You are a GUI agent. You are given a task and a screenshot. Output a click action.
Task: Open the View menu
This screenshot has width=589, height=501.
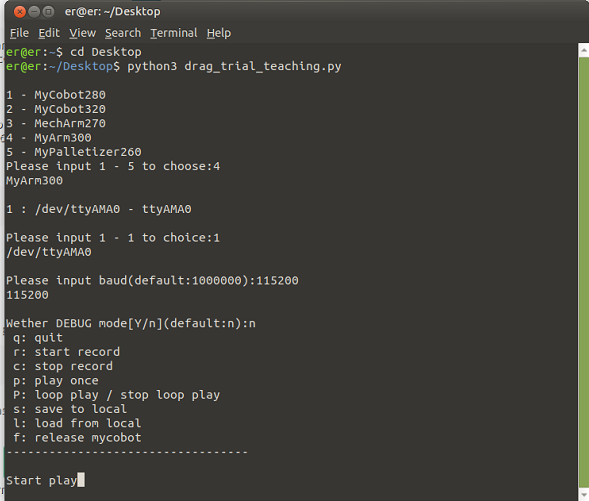tap(82, 33)
